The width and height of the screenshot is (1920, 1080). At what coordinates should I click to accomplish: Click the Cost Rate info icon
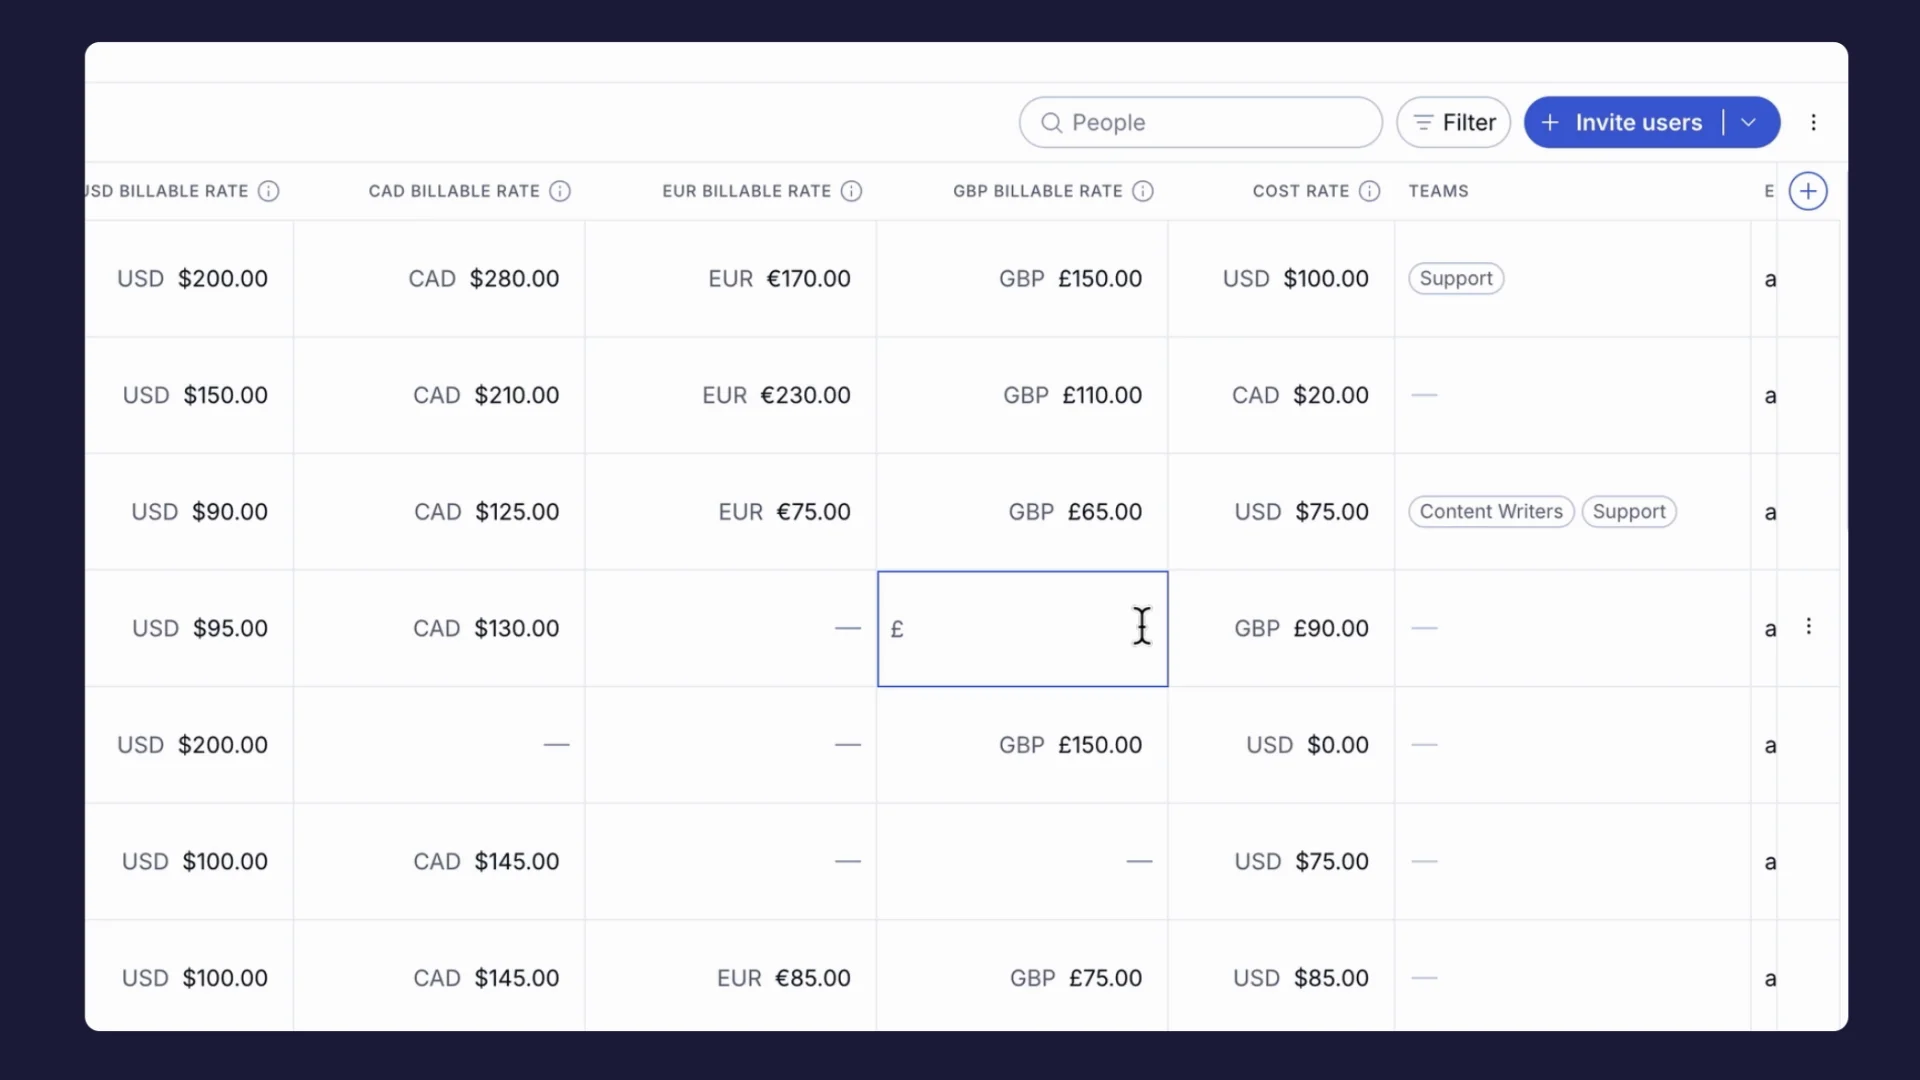pos(1370,191)
